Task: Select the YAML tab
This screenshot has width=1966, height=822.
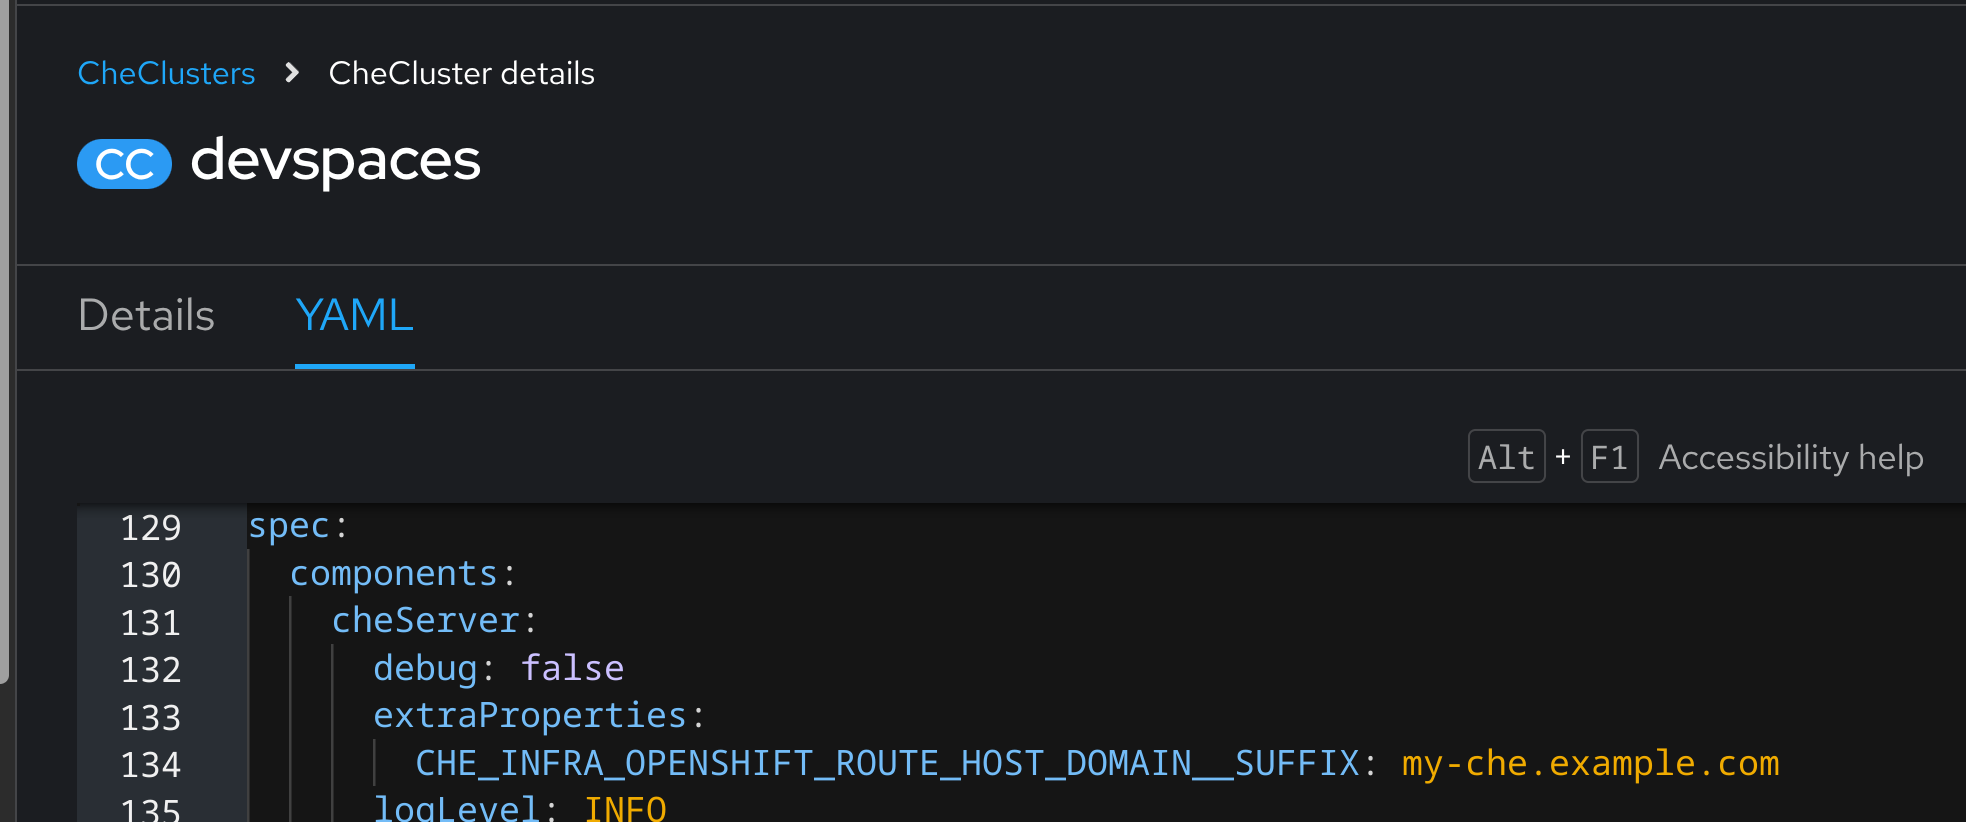Action: pyautogui.click(x=354, y=316)
